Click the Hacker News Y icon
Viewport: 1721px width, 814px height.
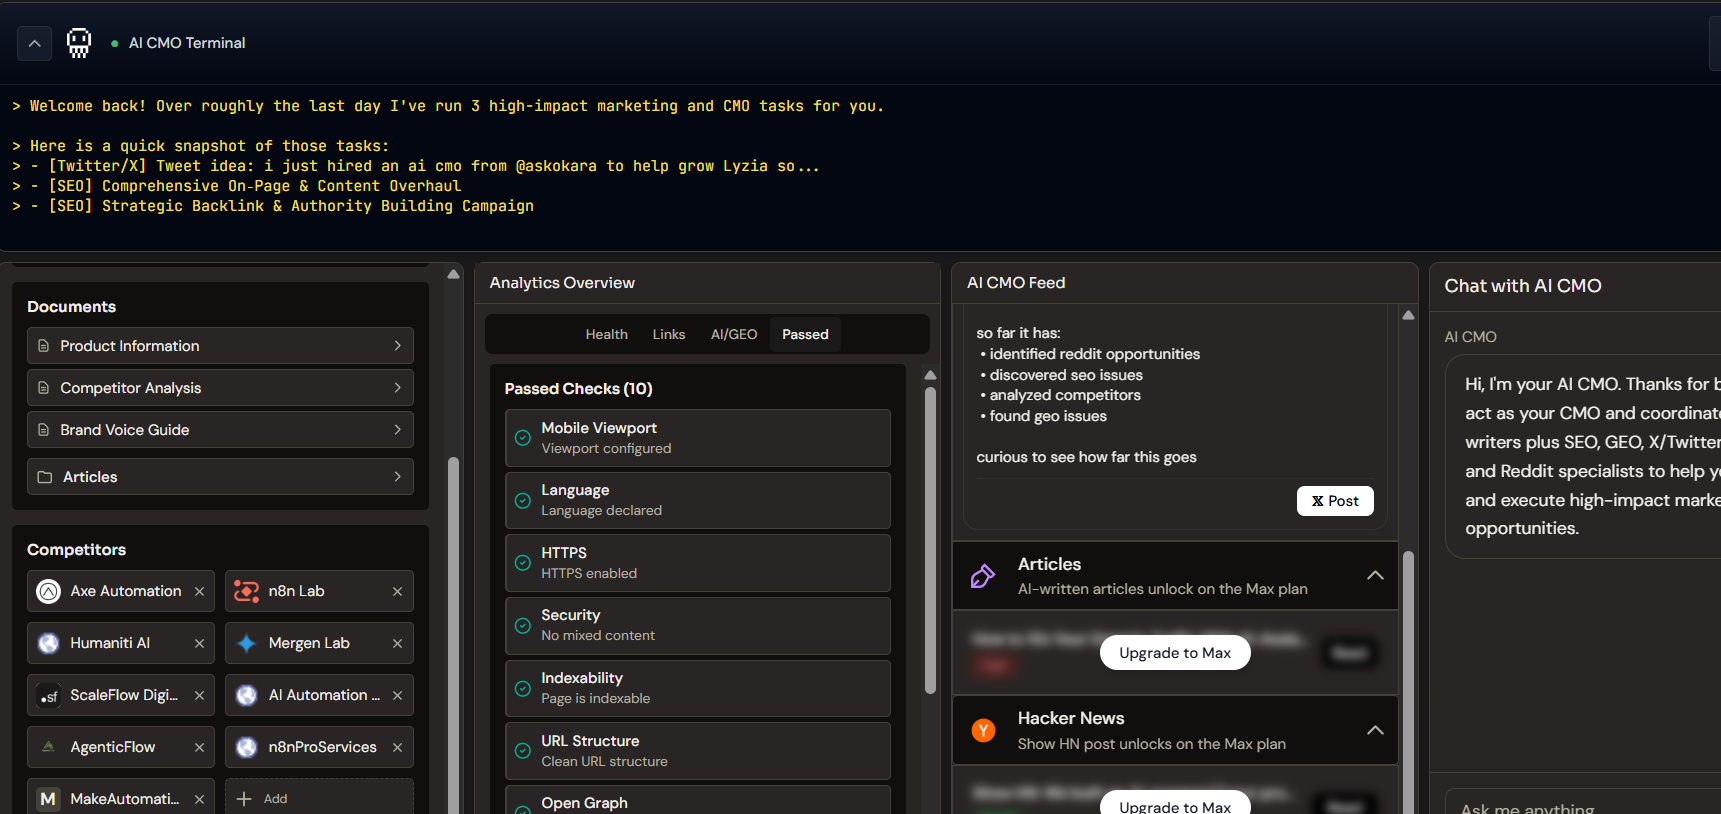tap(983, 731)
